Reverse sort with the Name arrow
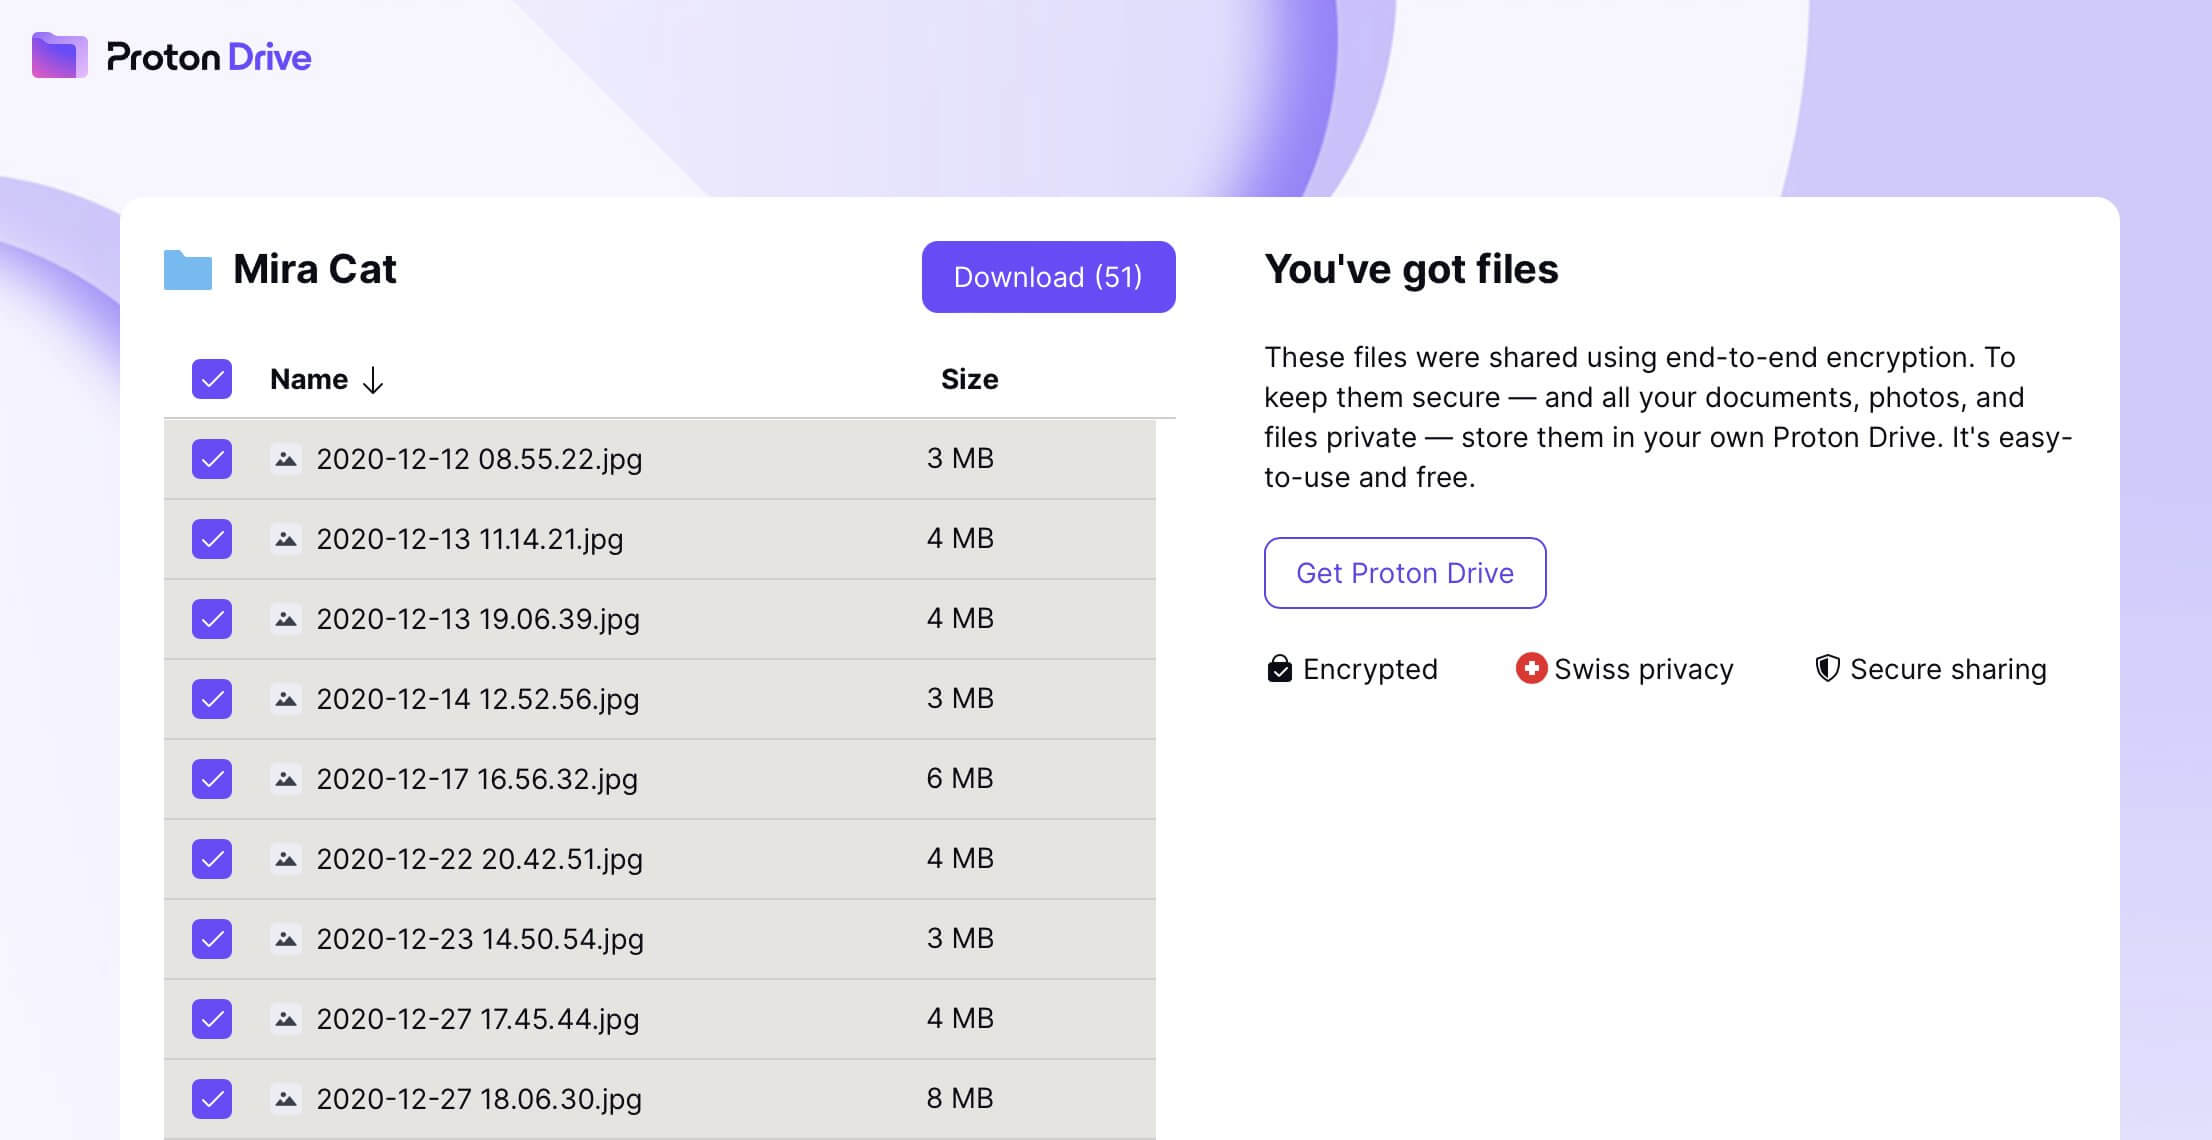Viewport: 2212px width, 1140px height. [373, 380]
